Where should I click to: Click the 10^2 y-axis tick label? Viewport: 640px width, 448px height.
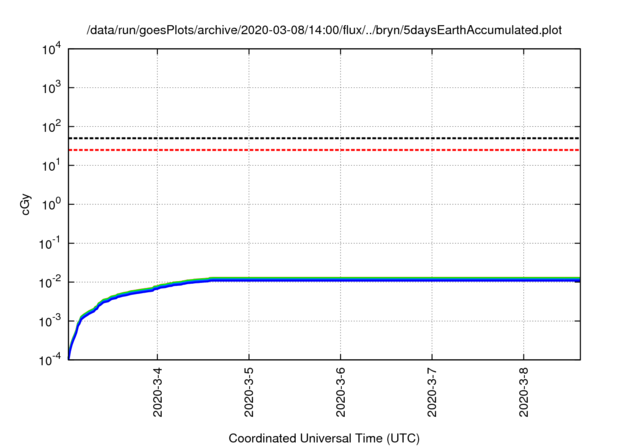pos(51,126)
